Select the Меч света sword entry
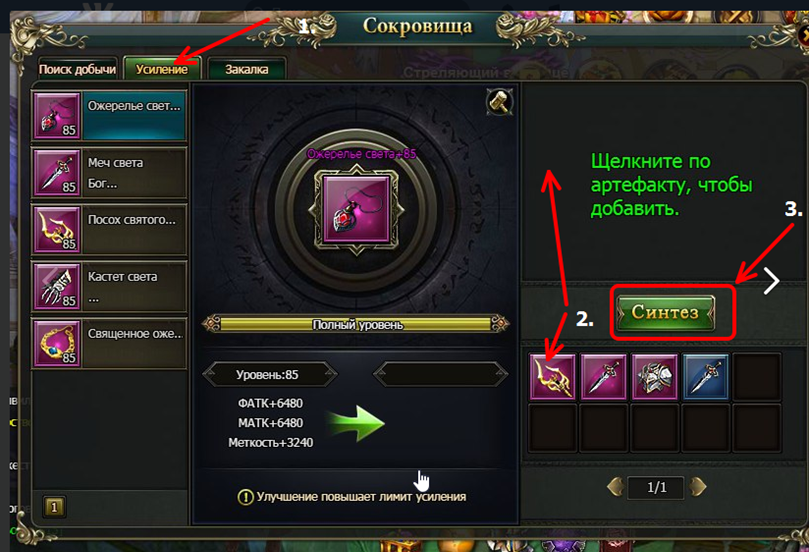 coord(109,173)
